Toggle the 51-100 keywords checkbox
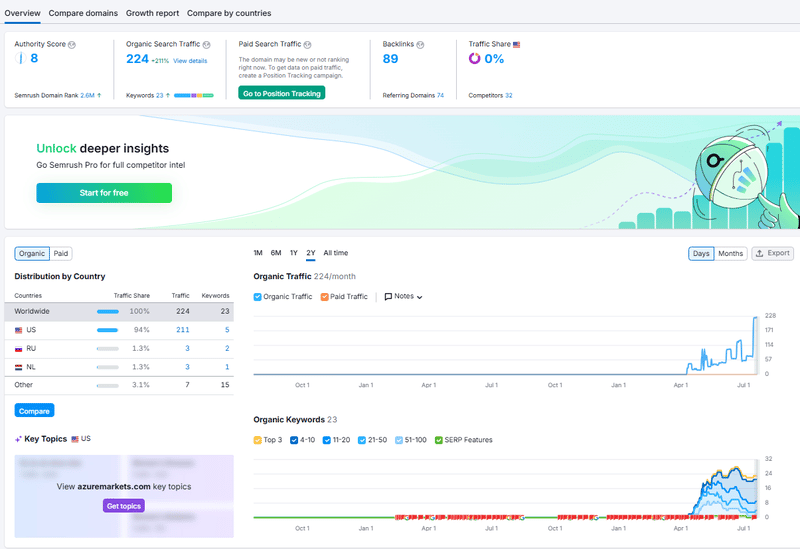 click(x=399, y=440)
